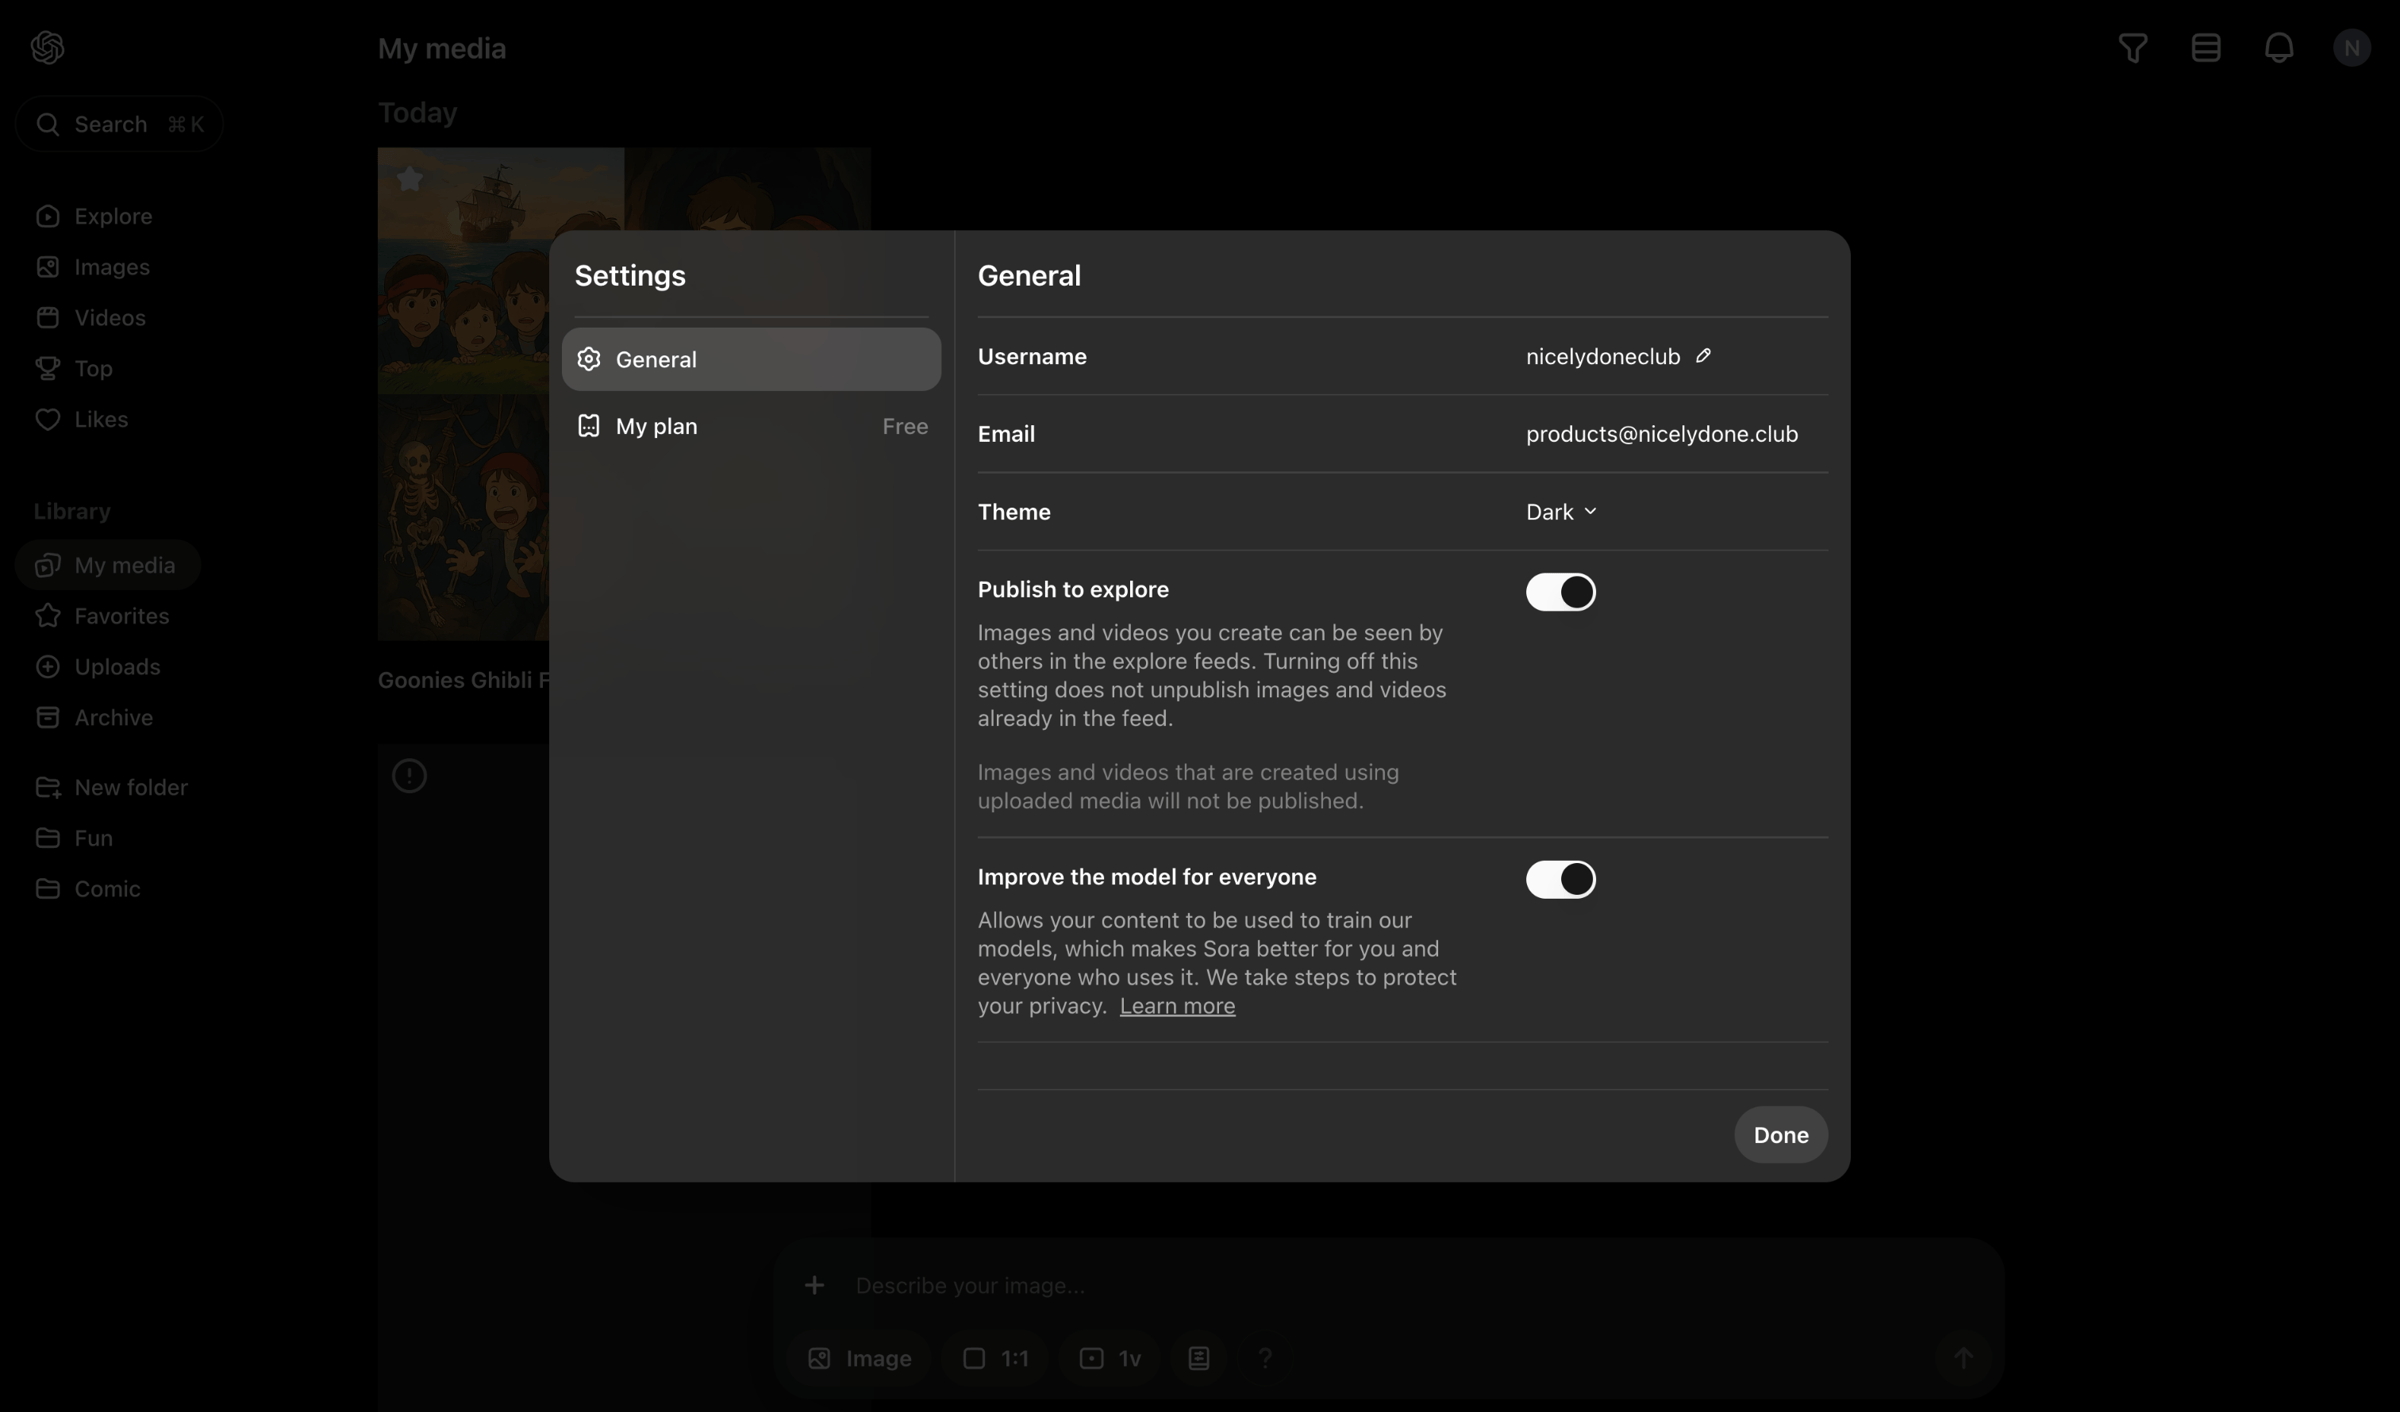Open the 1:1 aspect ratio selector

(995, 1358)
